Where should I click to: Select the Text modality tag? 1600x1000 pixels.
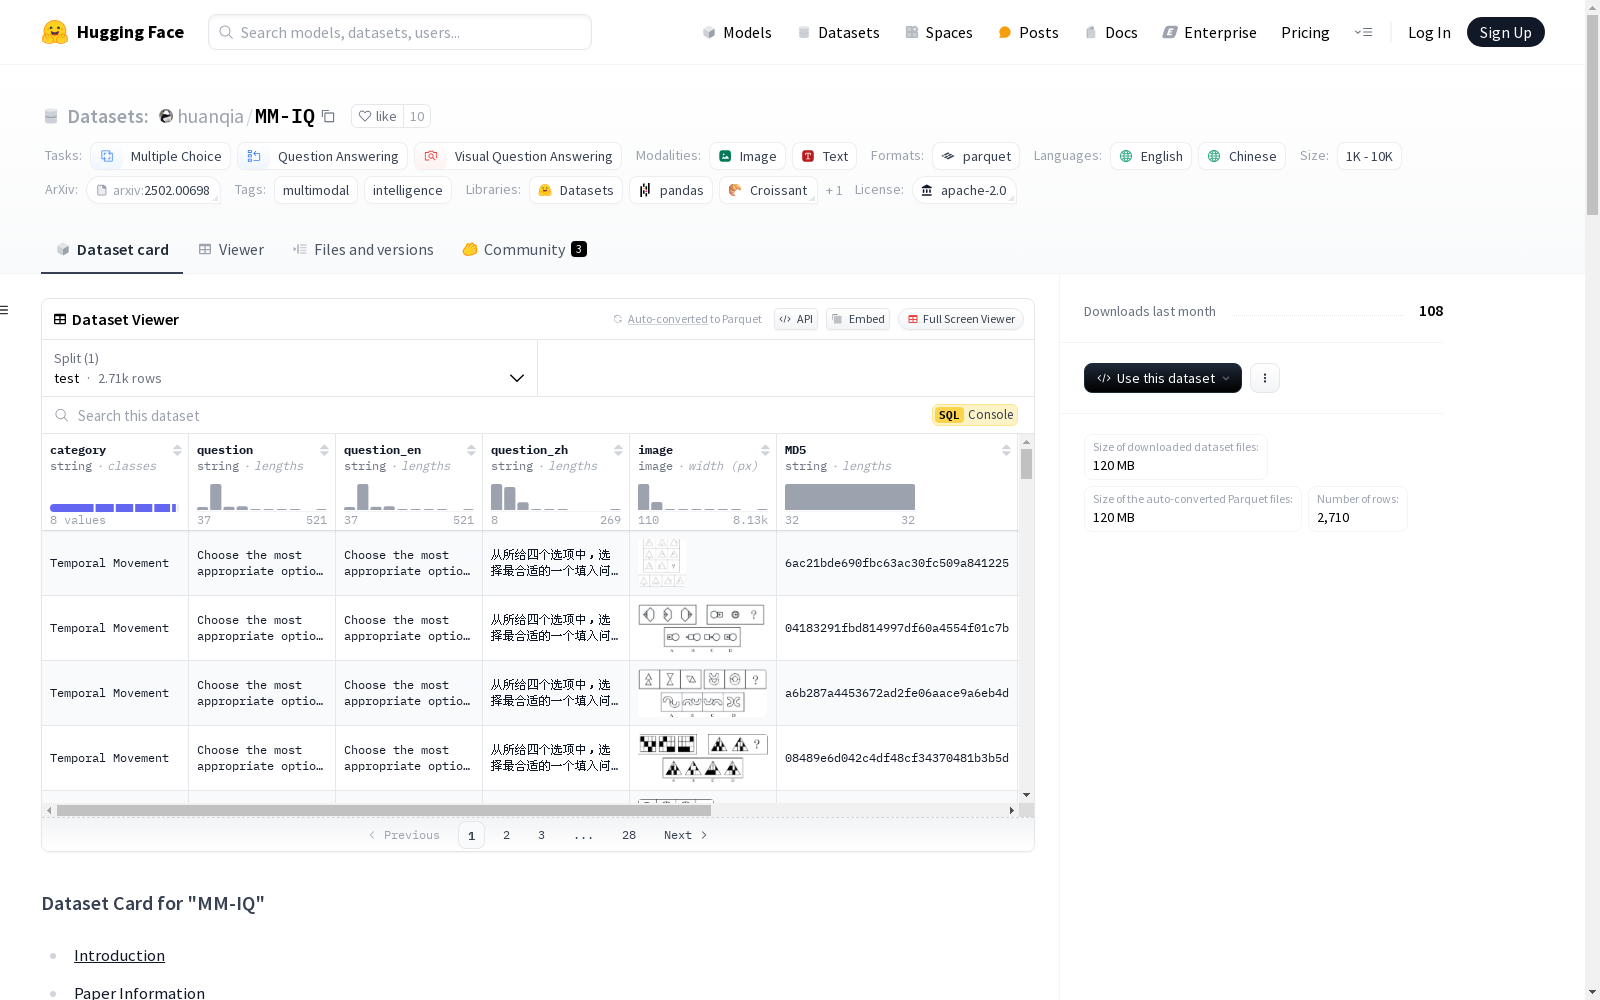pyautogui.click(x=825, y=156)
